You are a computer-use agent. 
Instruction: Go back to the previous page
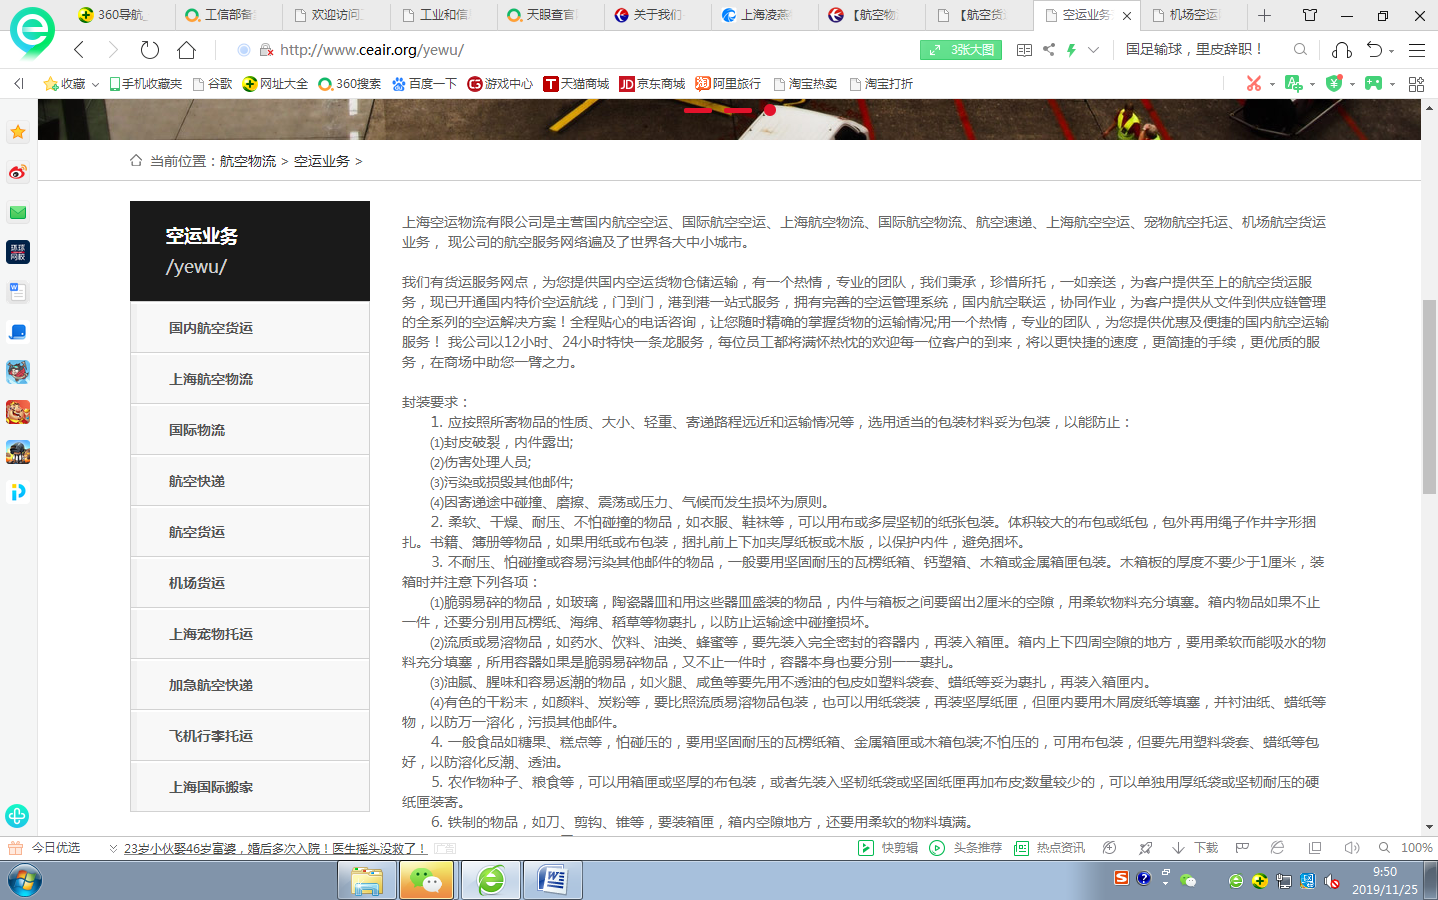coord(79,50)
